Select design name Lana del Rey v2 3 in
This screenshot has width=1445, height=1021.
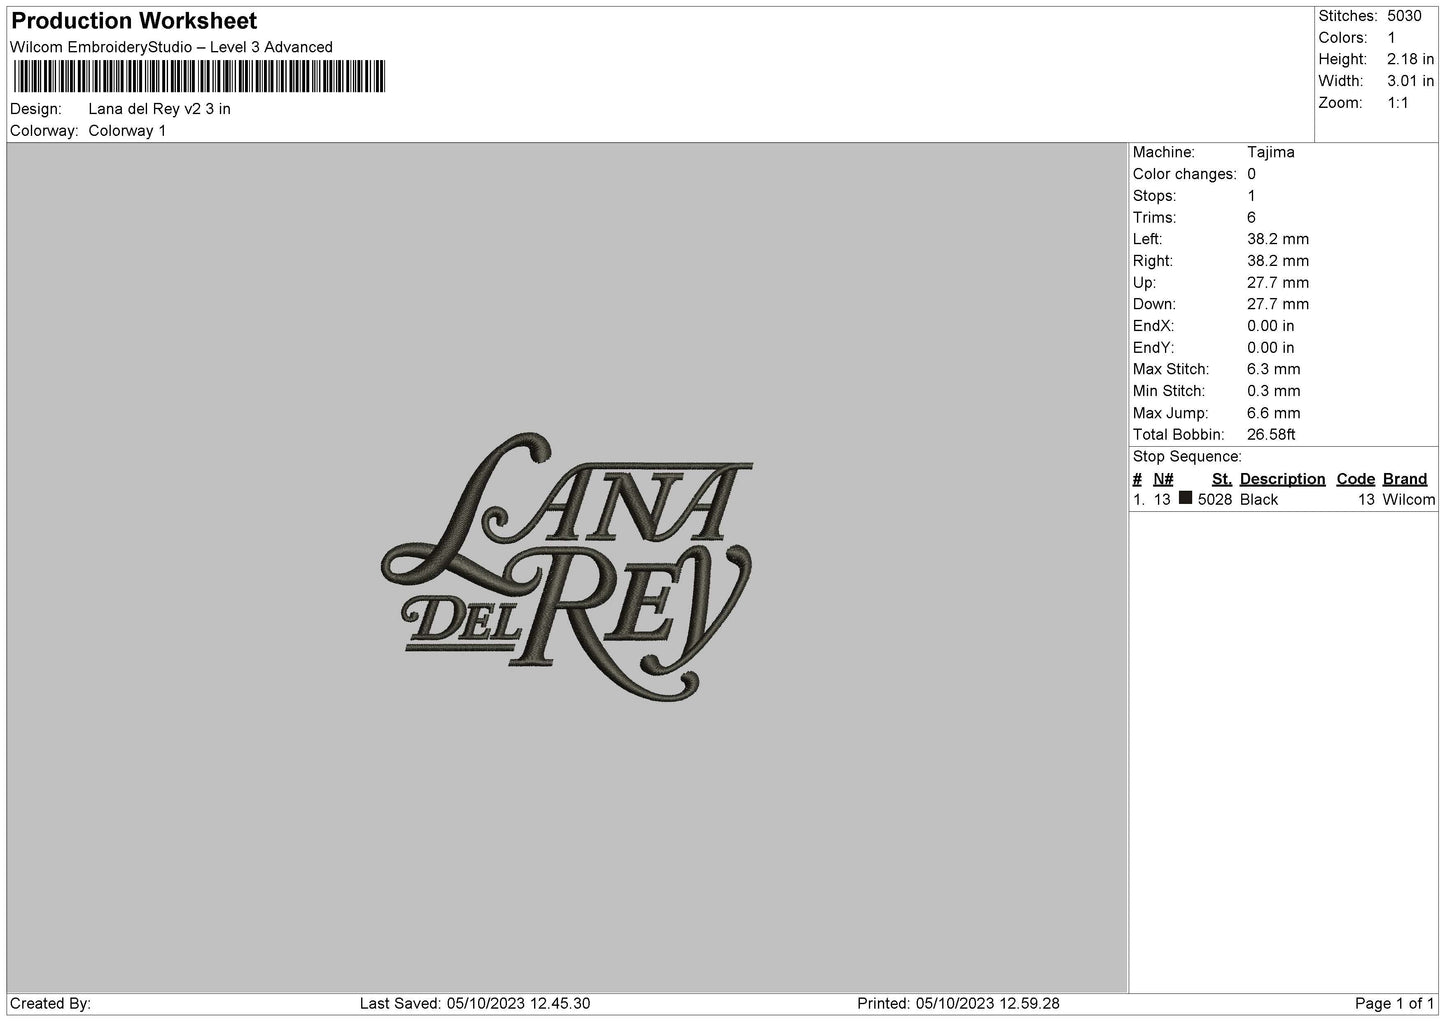coord(159,109)
